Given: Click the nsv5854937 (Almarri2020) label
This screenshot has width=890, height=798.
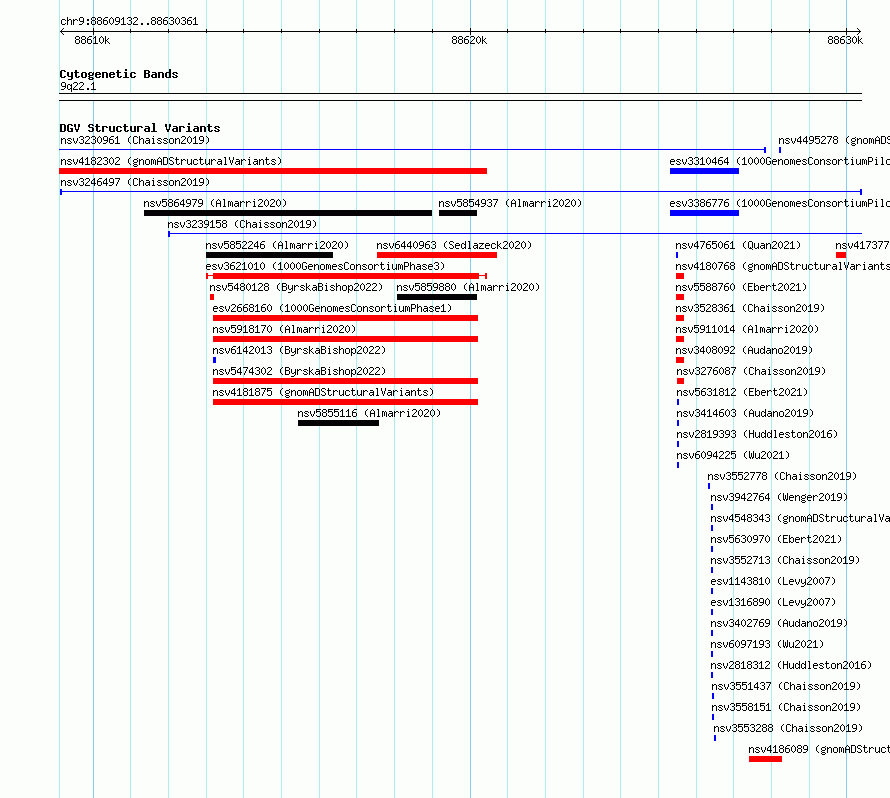Looking at the screenshot, I should tap(510, 203).
